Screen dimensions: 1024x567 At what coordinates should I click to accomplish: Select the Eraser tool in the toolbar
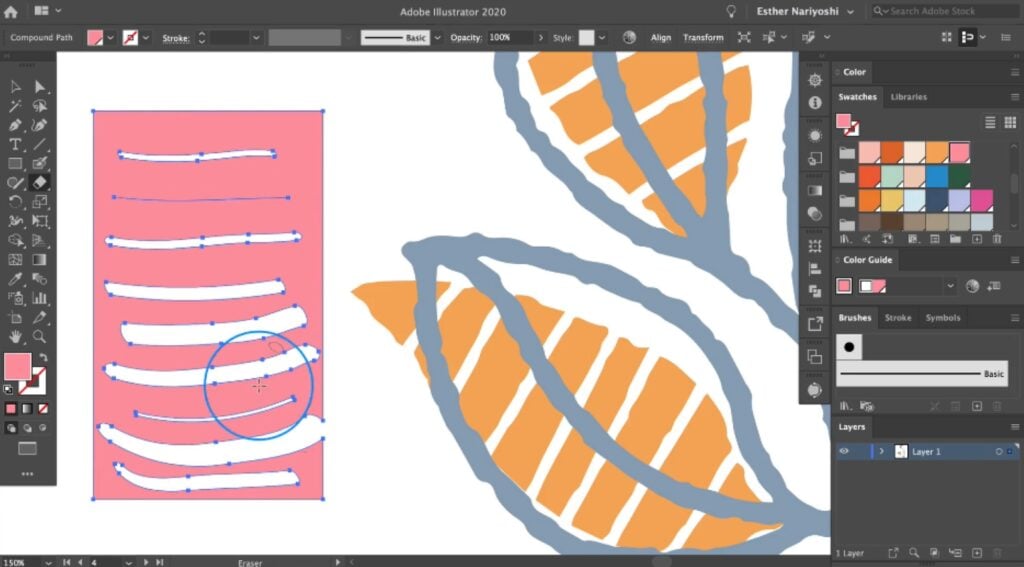pyautogui.click(x=40, y=183)
